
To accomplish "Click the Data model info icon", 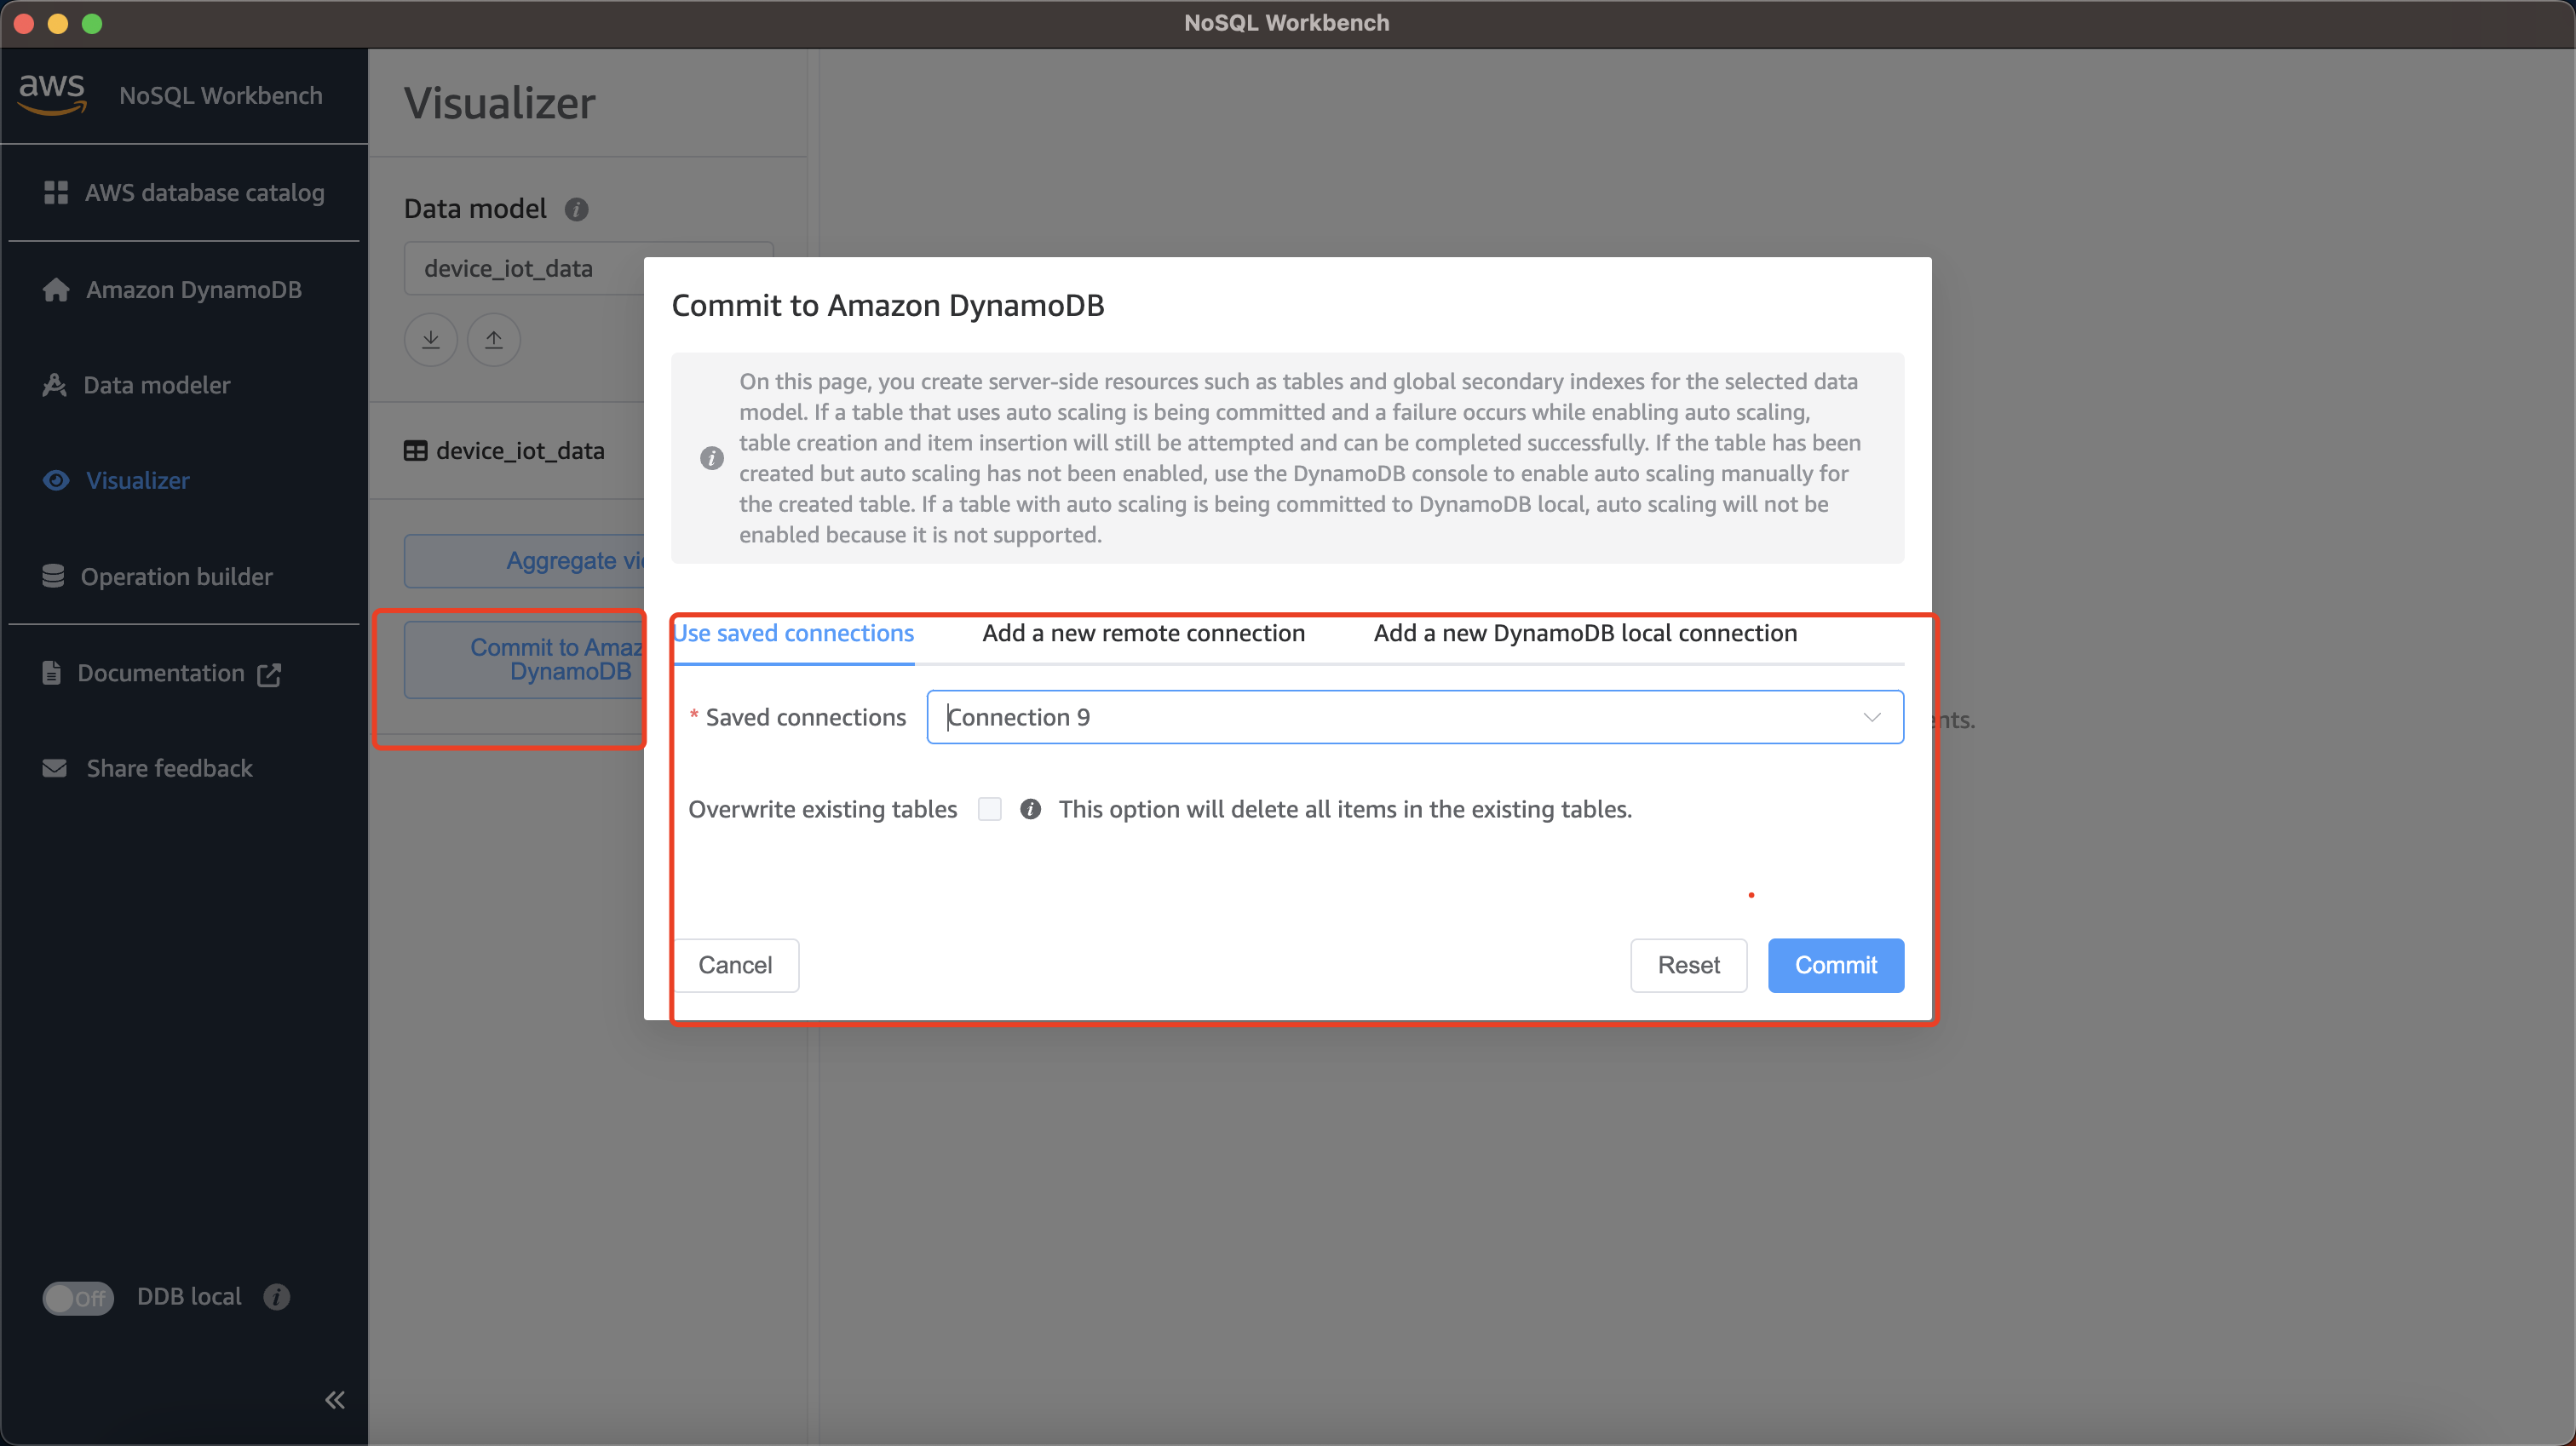I will [x=576, y=209].
